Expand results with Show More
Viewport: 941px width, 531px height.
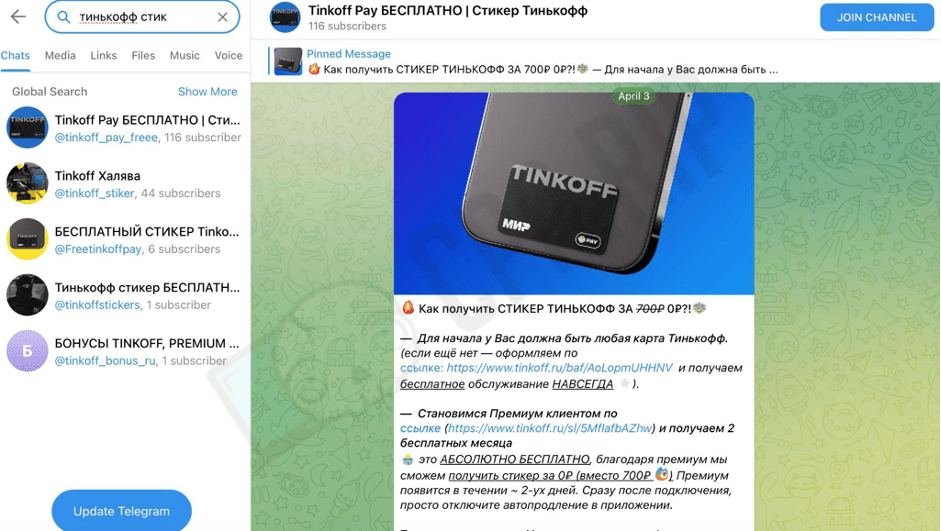208,91
